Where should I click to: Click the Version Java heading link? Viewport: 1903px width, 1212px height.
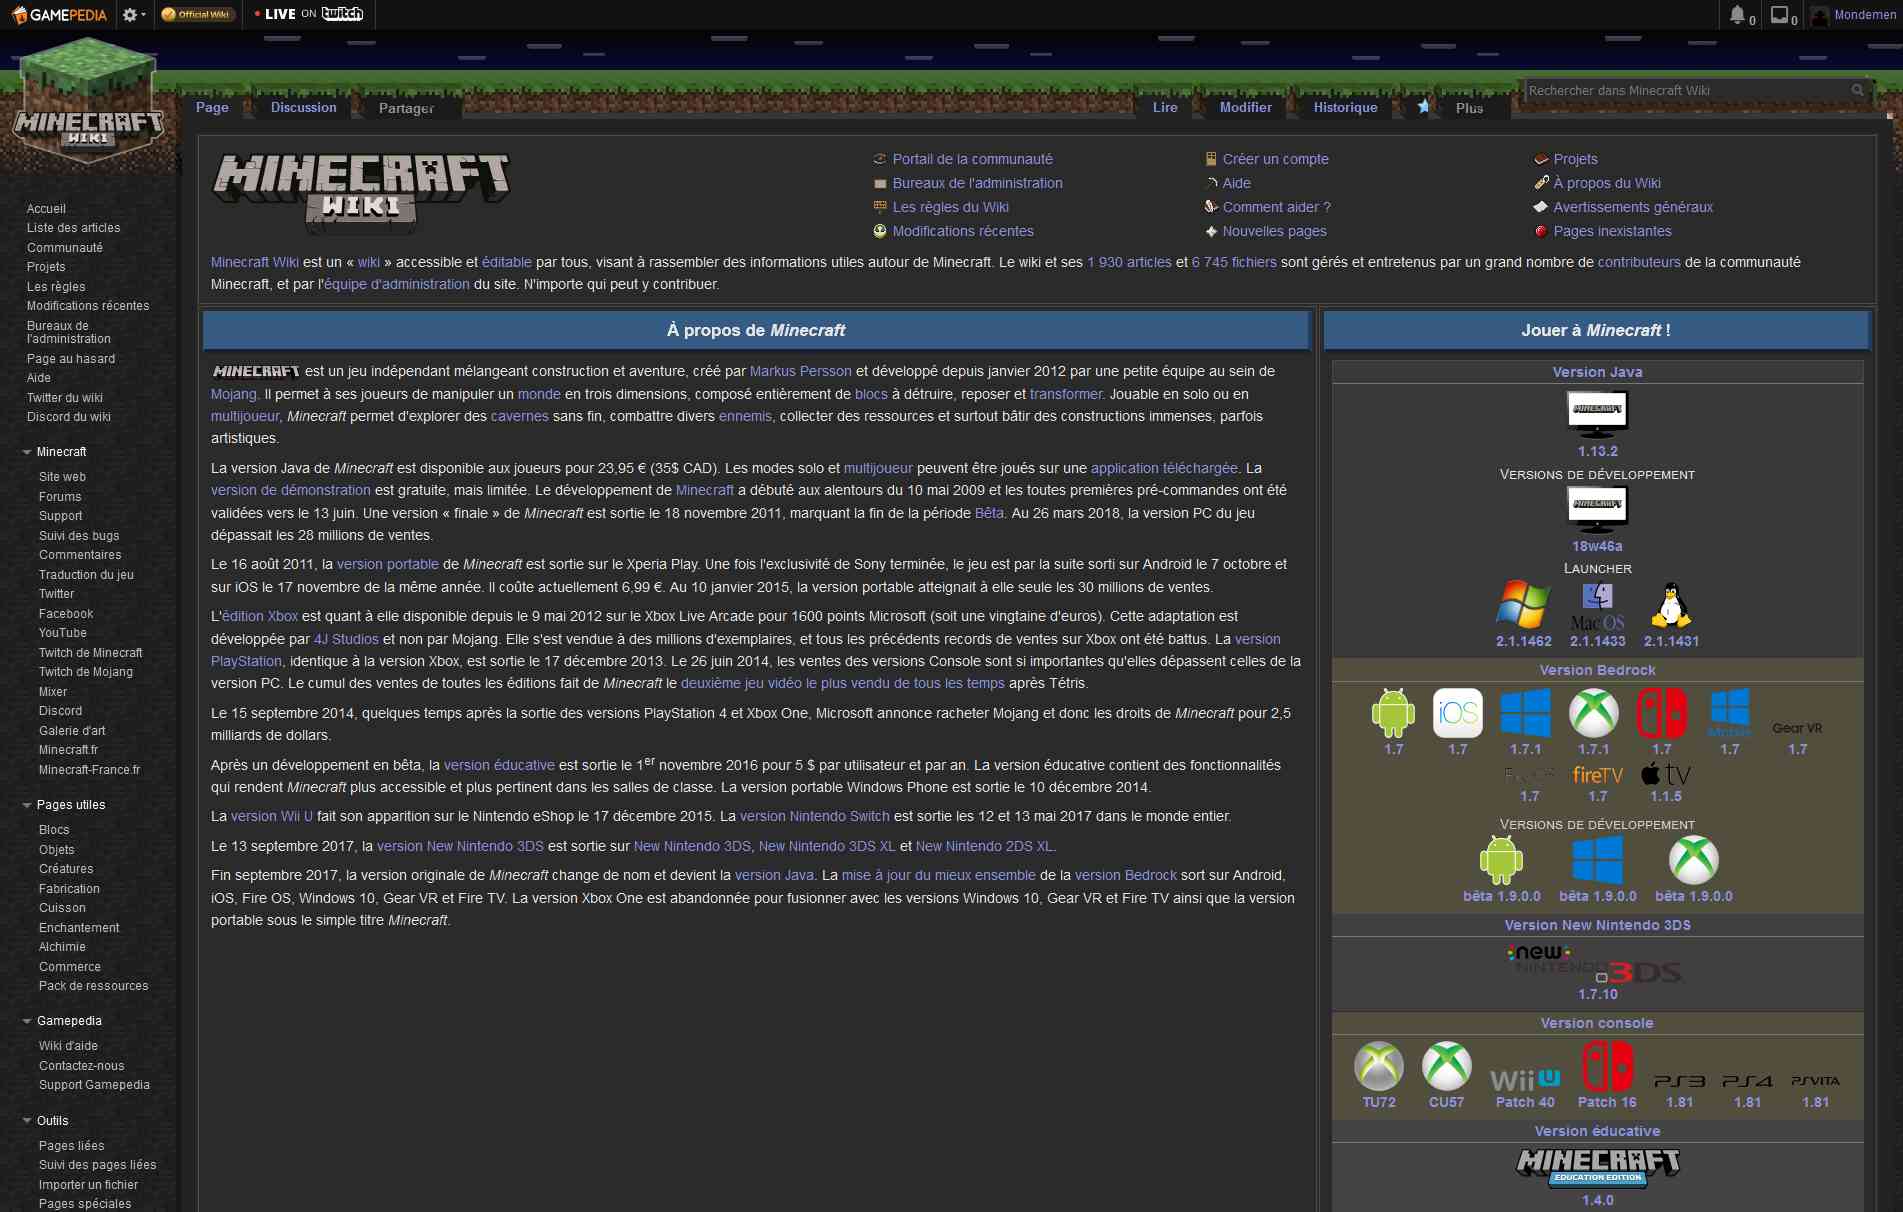[1597, 372]
